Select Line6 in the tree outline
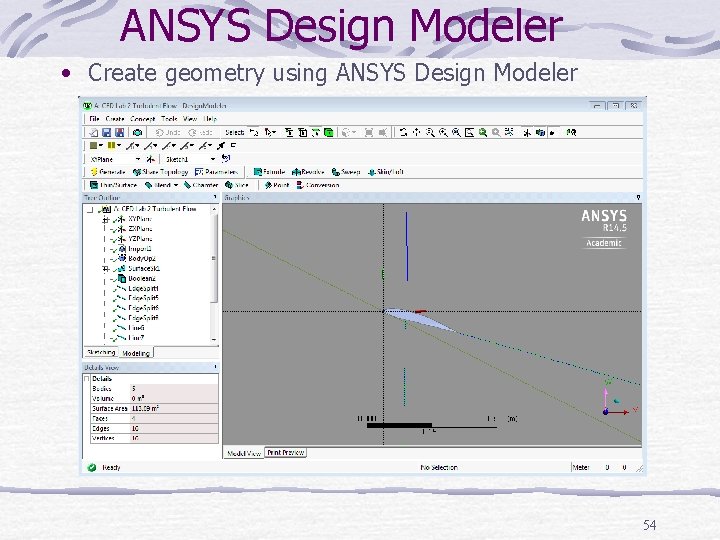Image resolution: width=720 pixels, height=540 pixels. 136,328
